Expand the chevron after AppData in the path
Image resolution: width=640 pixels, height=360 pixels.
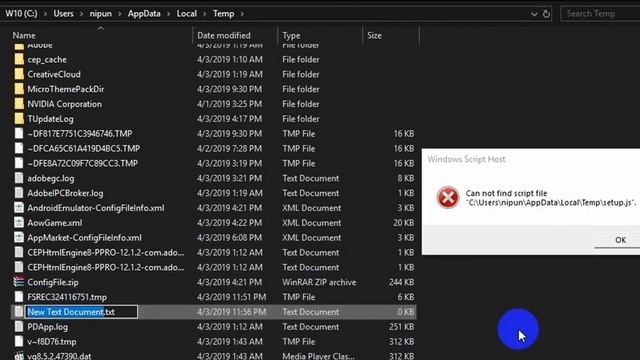tap(169, 14)
